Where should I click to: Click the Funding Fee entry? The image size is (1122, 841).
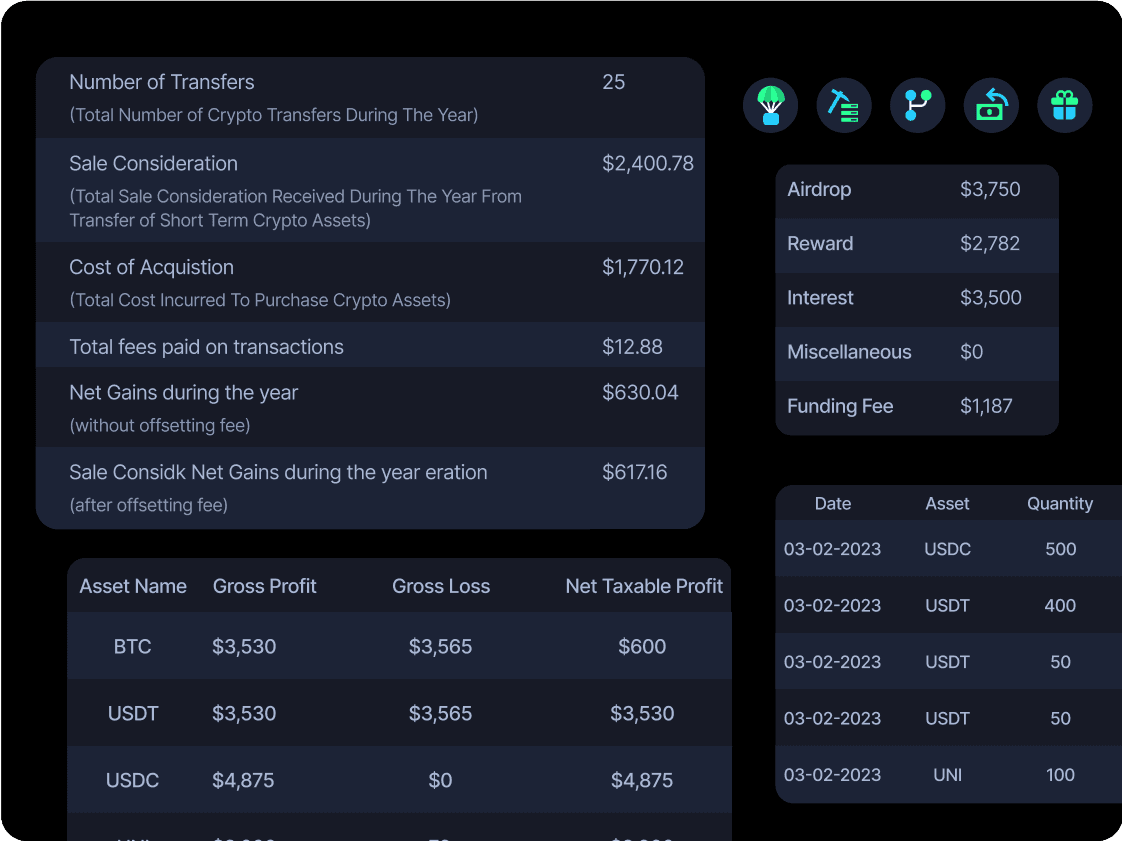916,406
